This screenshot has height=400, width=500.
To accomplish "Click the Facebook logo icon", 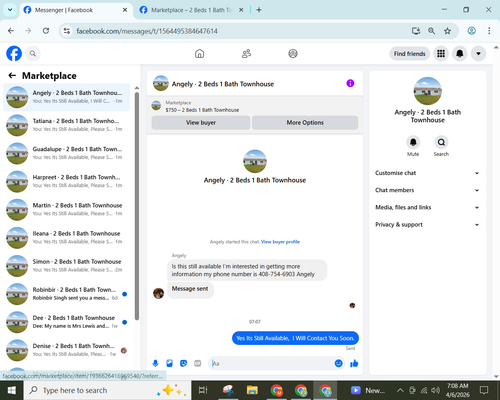I will [x=14, y=53].
